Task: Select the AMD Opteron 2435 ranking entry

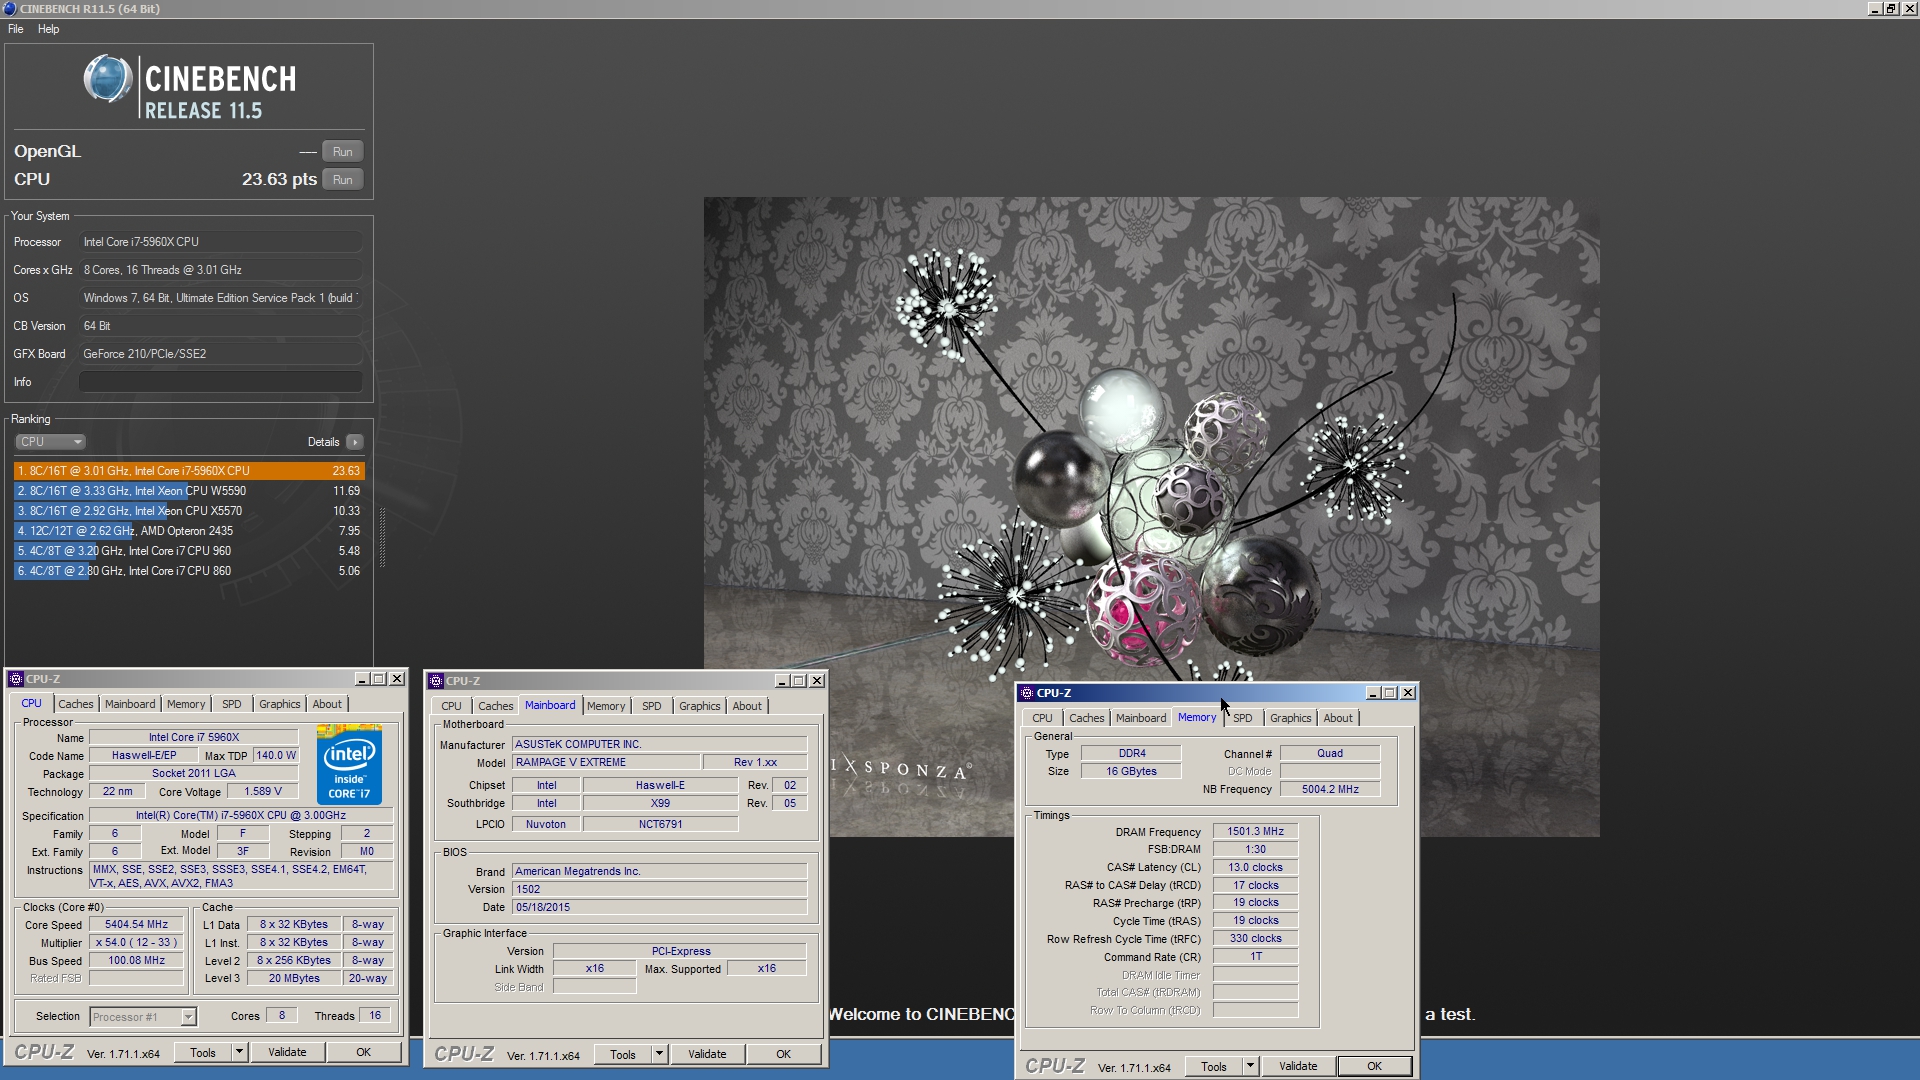Action: point(189,531)
